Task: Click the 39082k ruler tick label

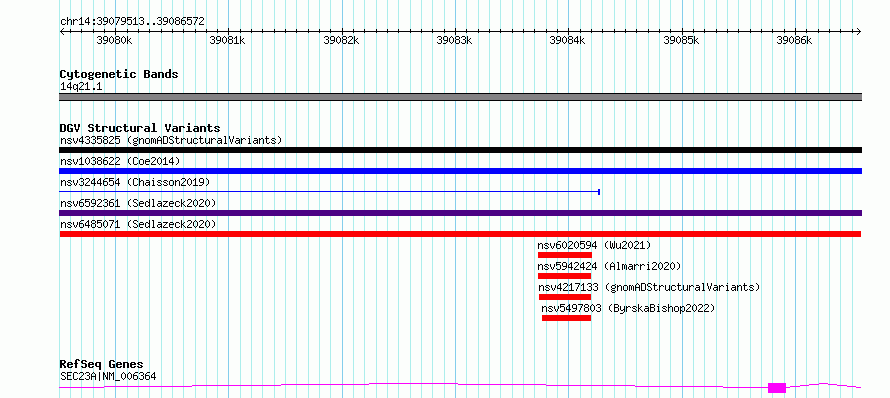Action: coord(341,40)
